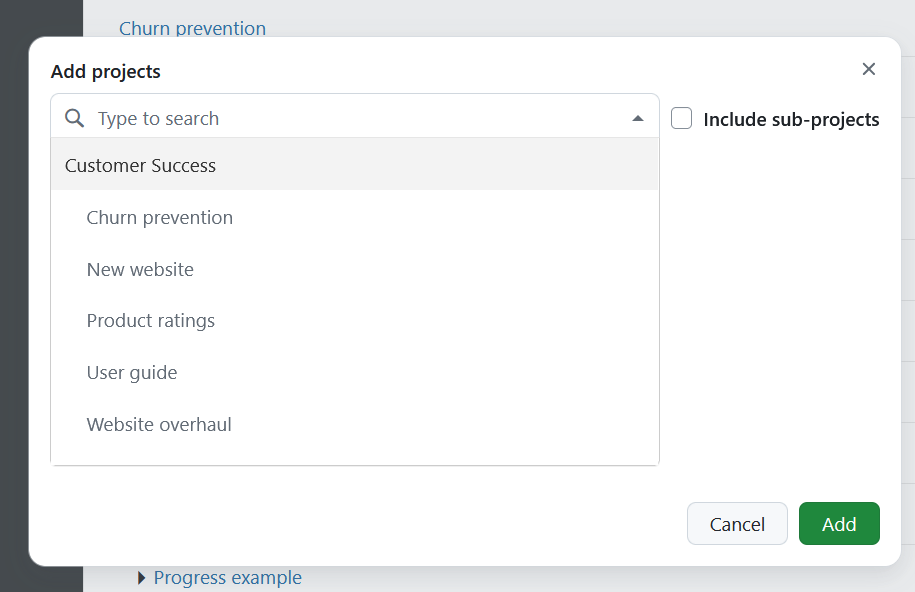Click the Progress example text link
This screenshot has height=592, width=915.
[x=227, y=578]
